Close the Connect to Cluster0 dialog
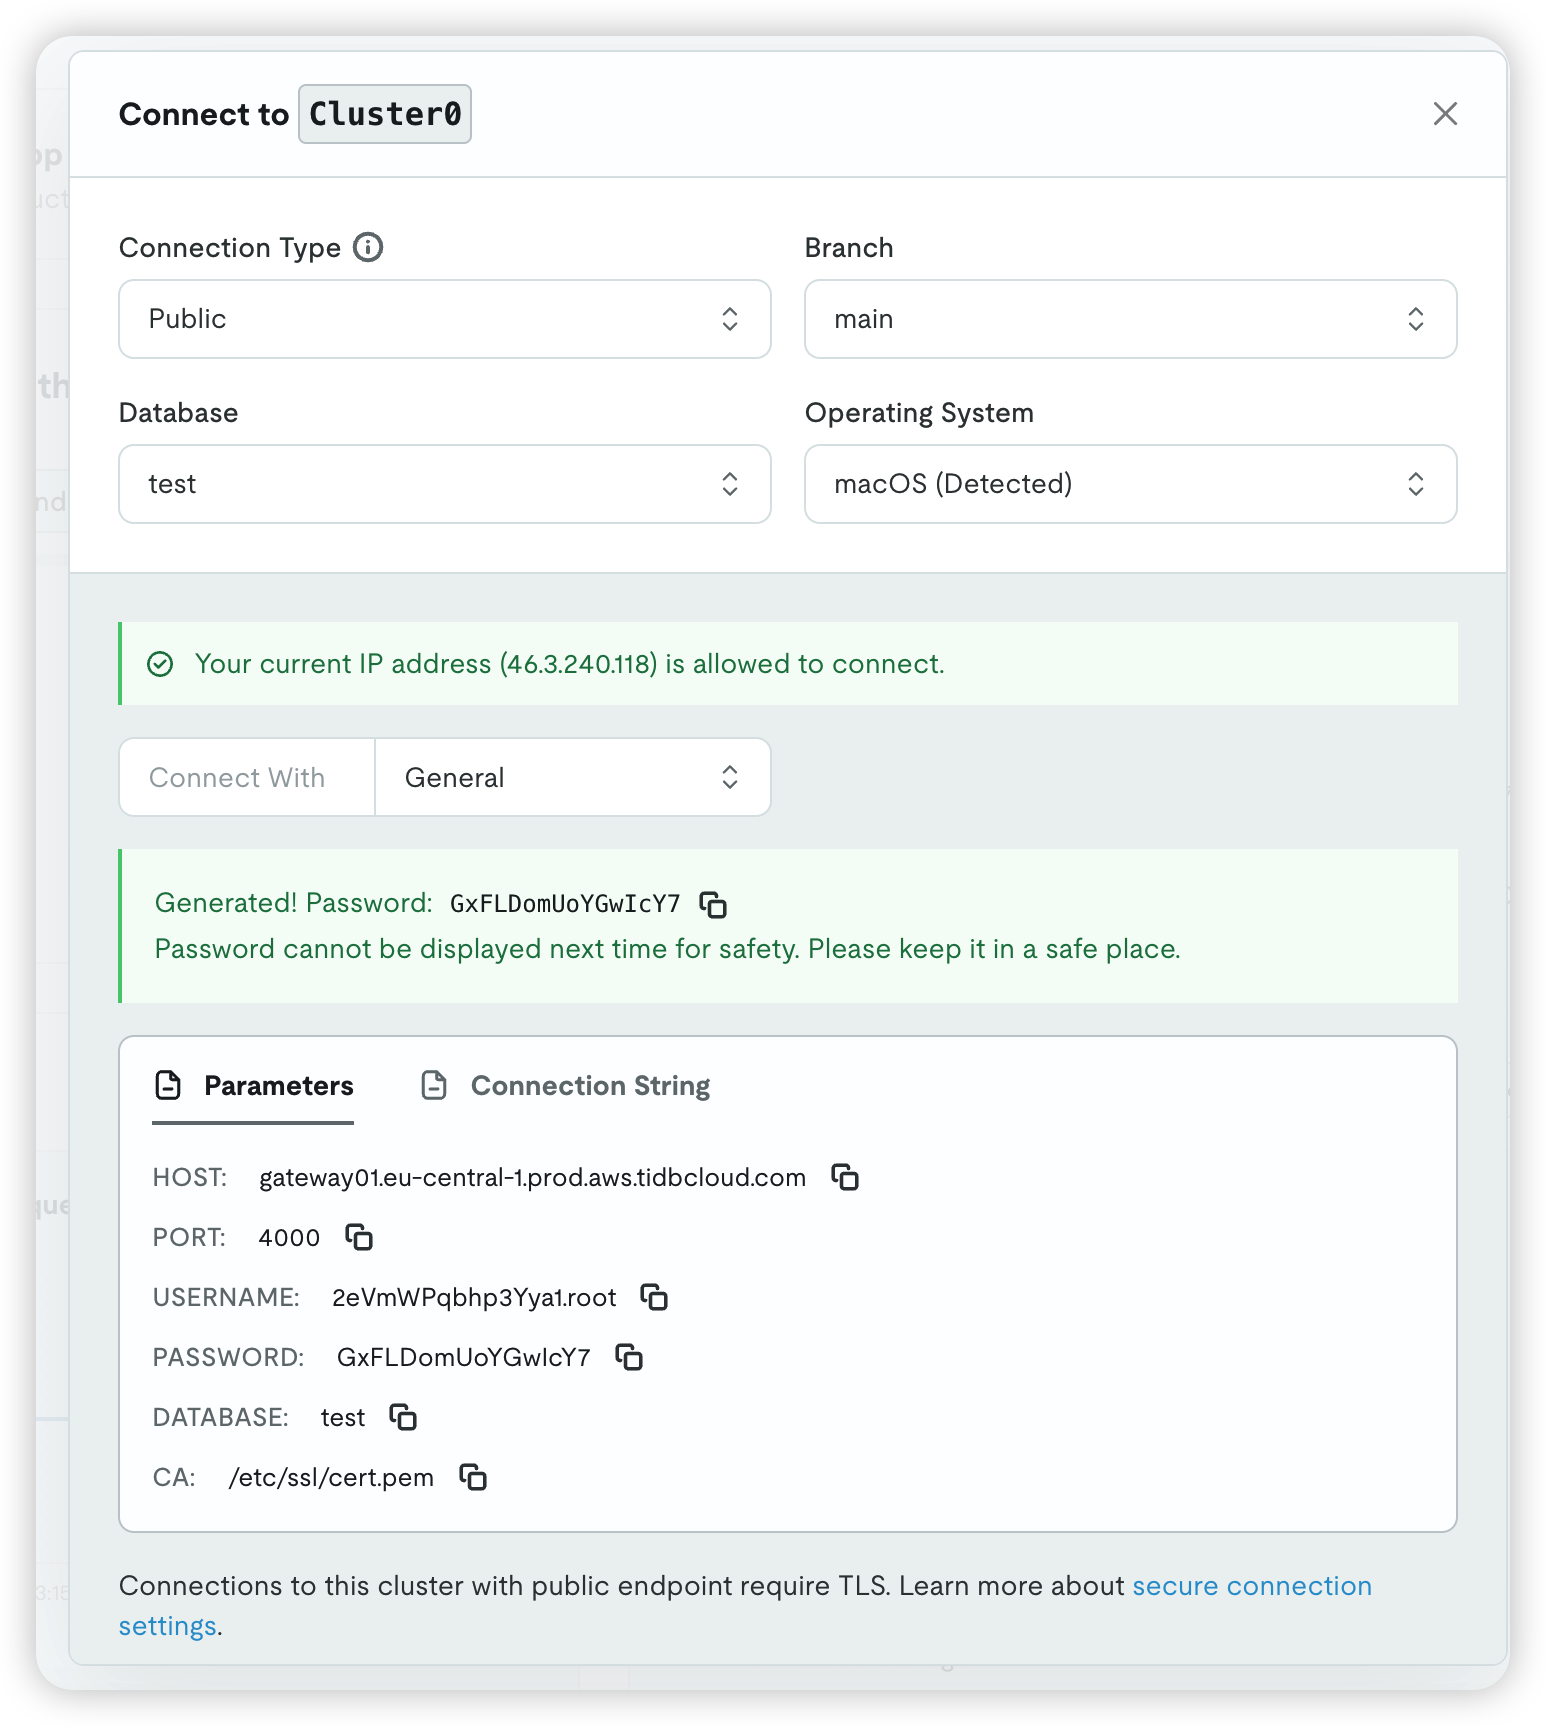This screenshot has height=1726, width=1546. point(1445,114)
